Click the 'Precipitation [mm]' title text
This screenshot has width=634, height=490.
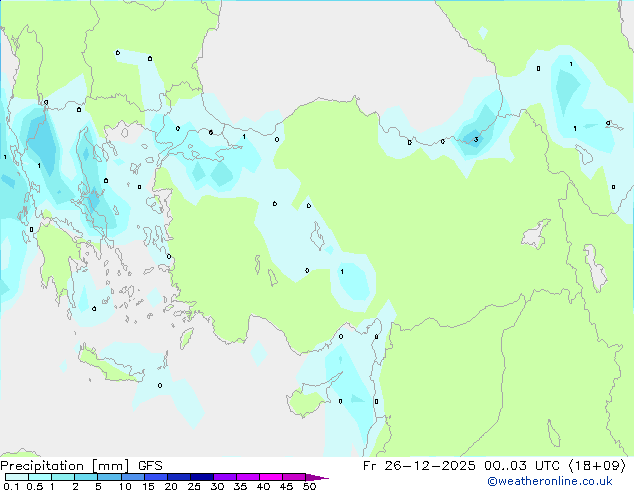tap(65, 466)
